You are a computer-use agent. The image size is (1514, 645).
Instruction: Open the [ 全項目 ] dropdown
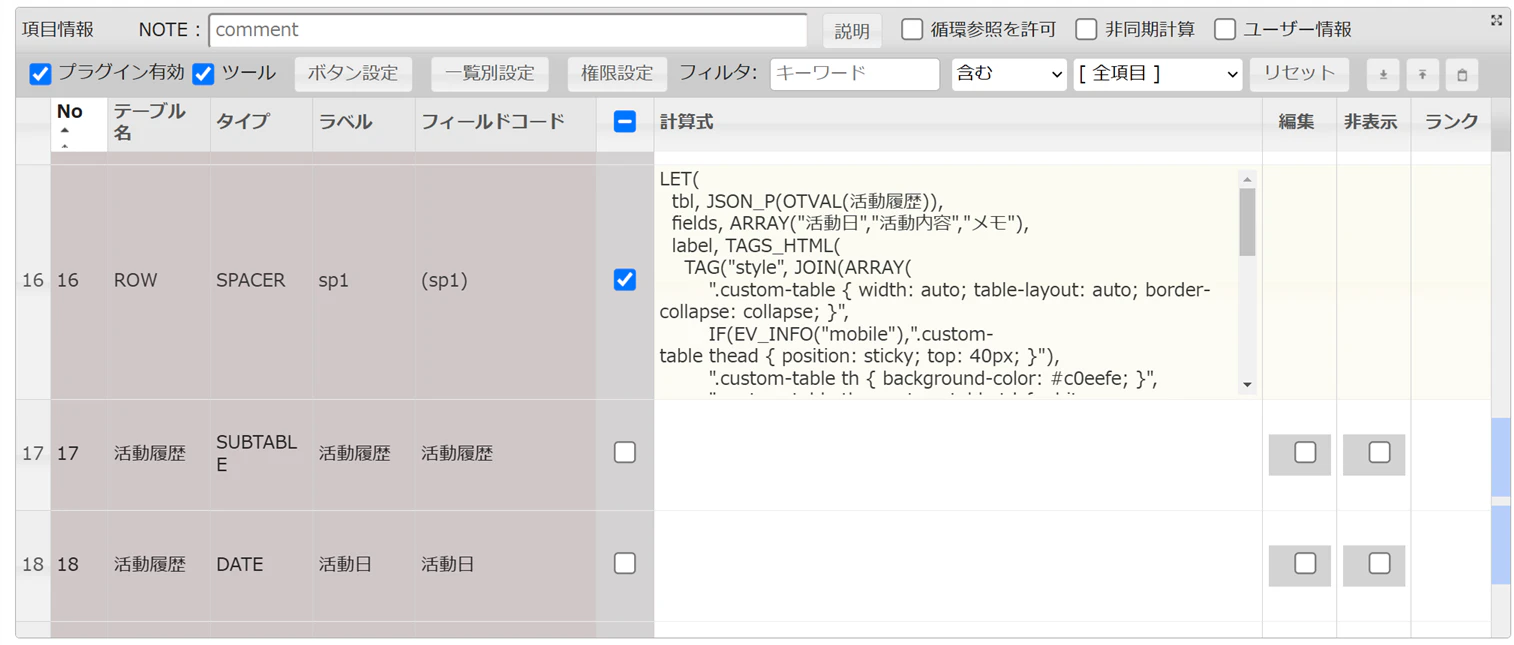[x=1157, y=74]
